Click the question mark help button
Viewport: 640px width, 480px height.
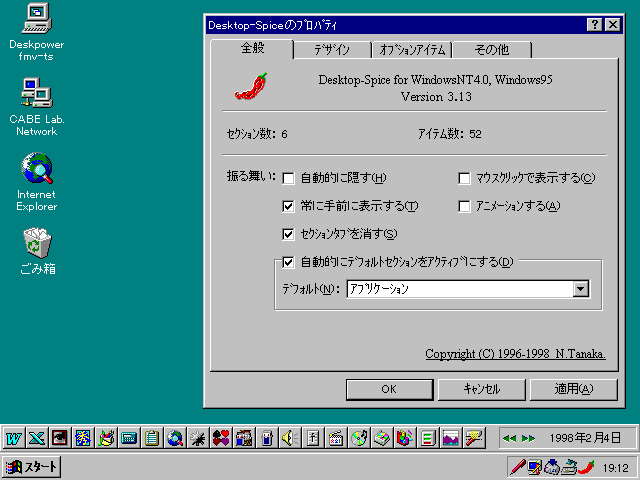tap(595, 25)
